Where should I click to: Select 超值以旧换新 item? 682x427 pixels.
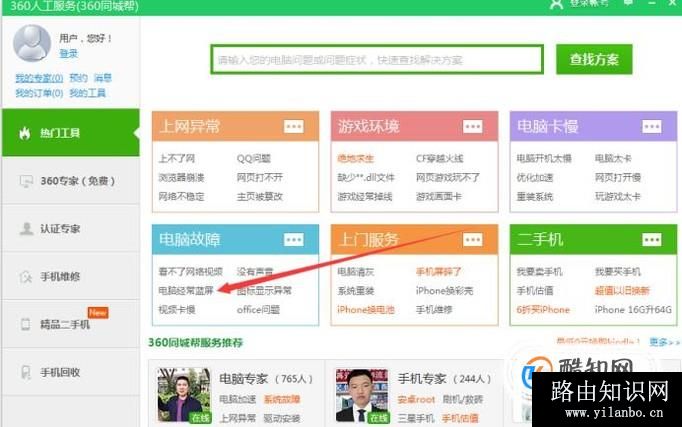click(622, 290)
